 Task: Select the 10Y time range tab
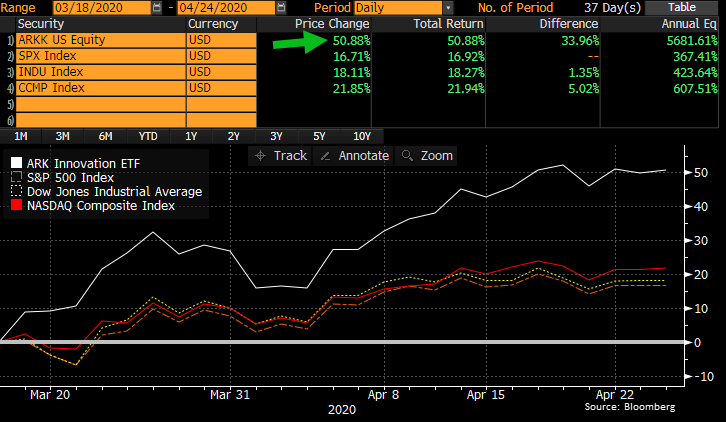point(362,136)
